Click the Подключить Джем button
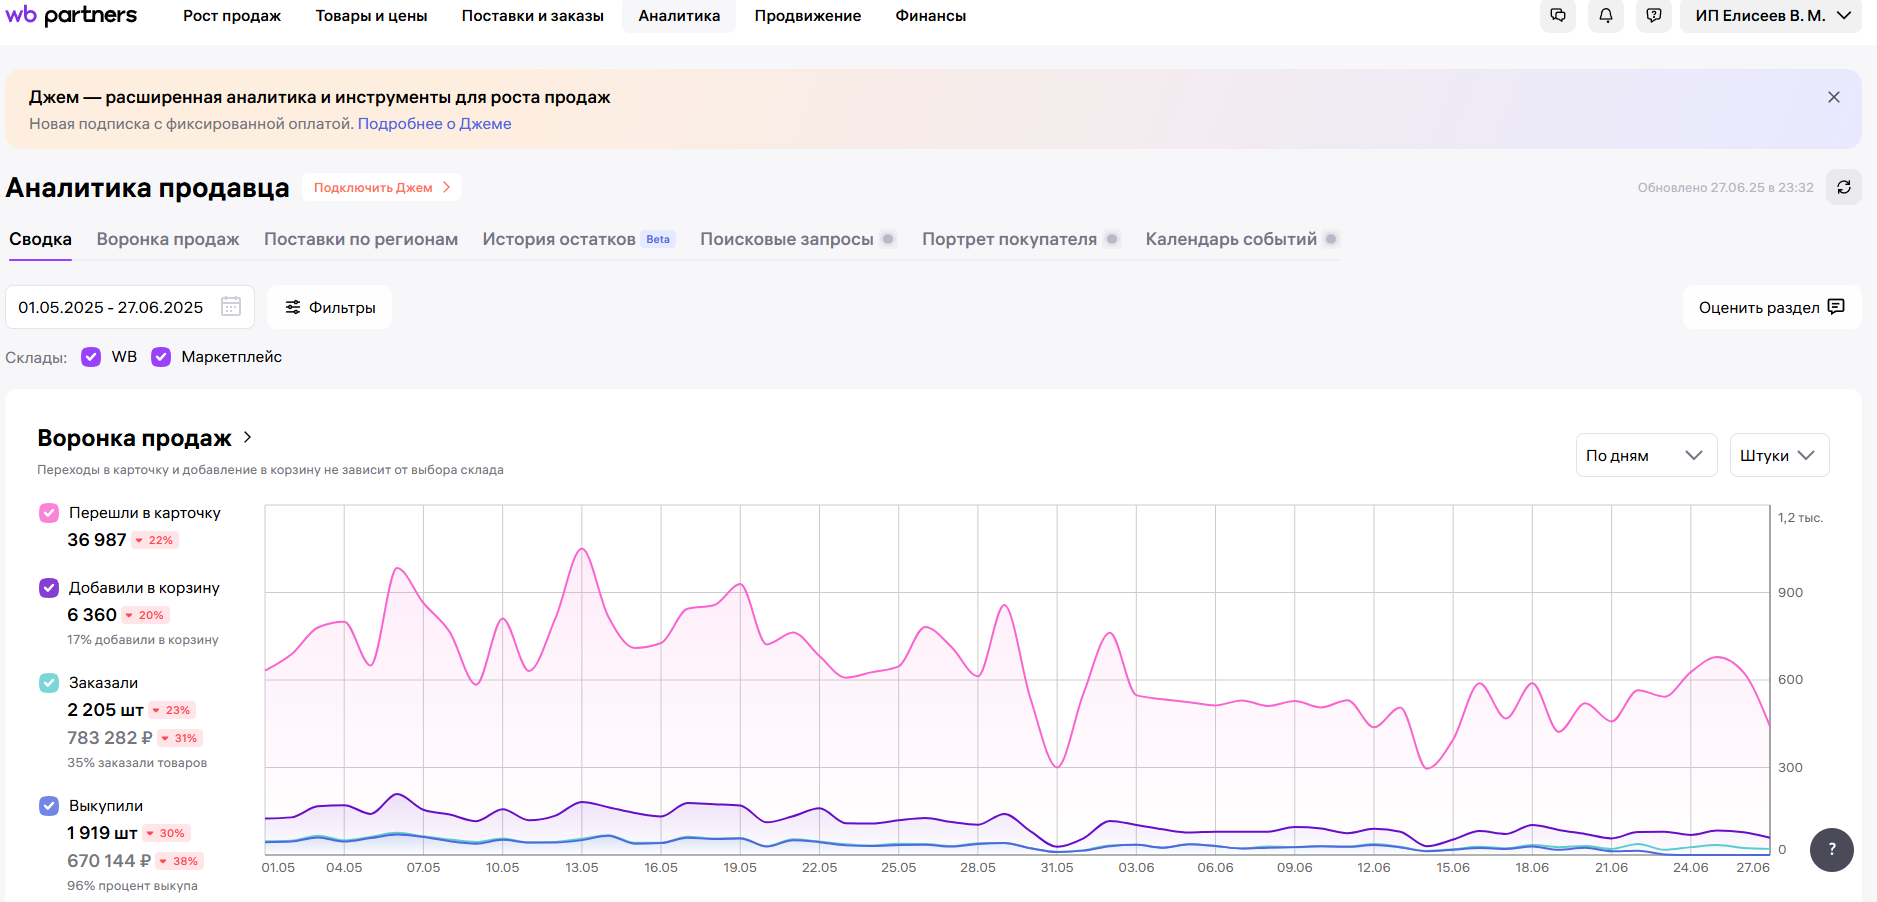1877x902 pixels. pos(382,187)
